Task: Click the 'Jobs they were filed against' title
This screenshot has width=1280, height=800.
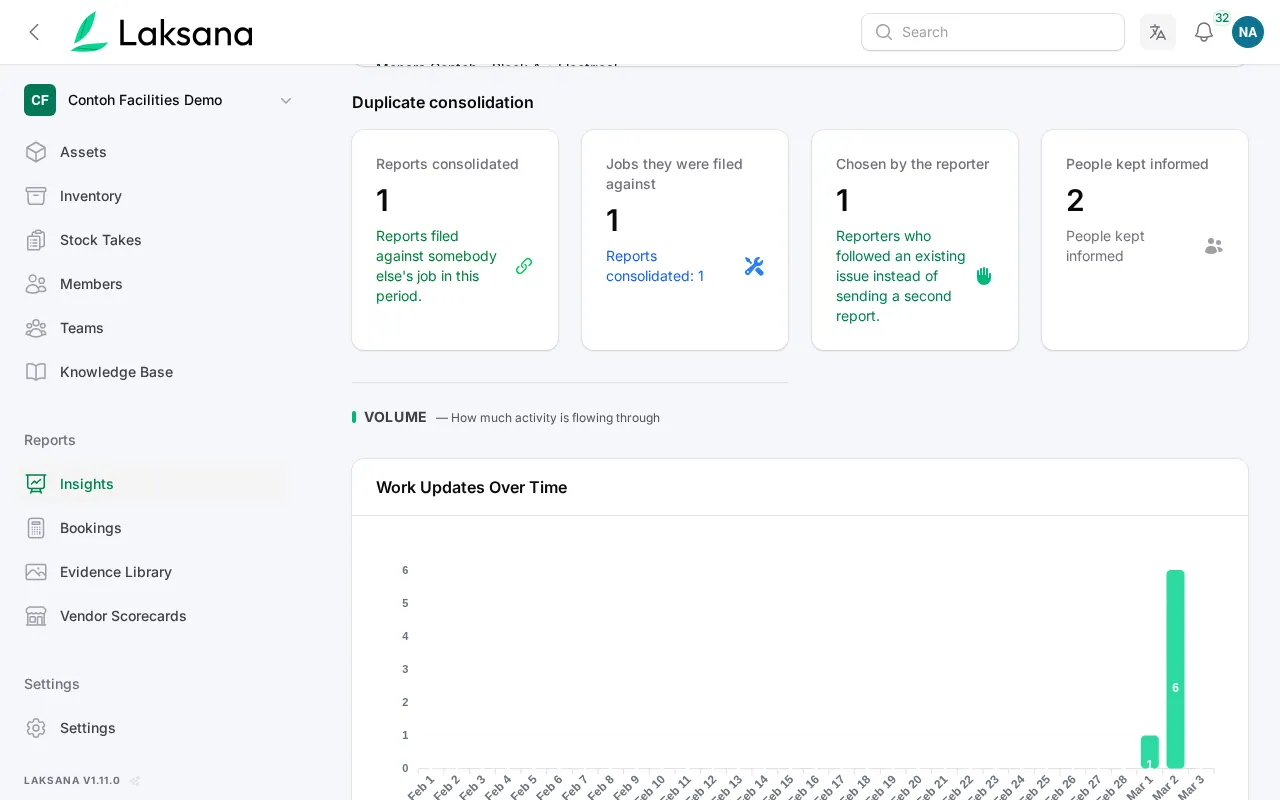Action: (x=675, y=174)
